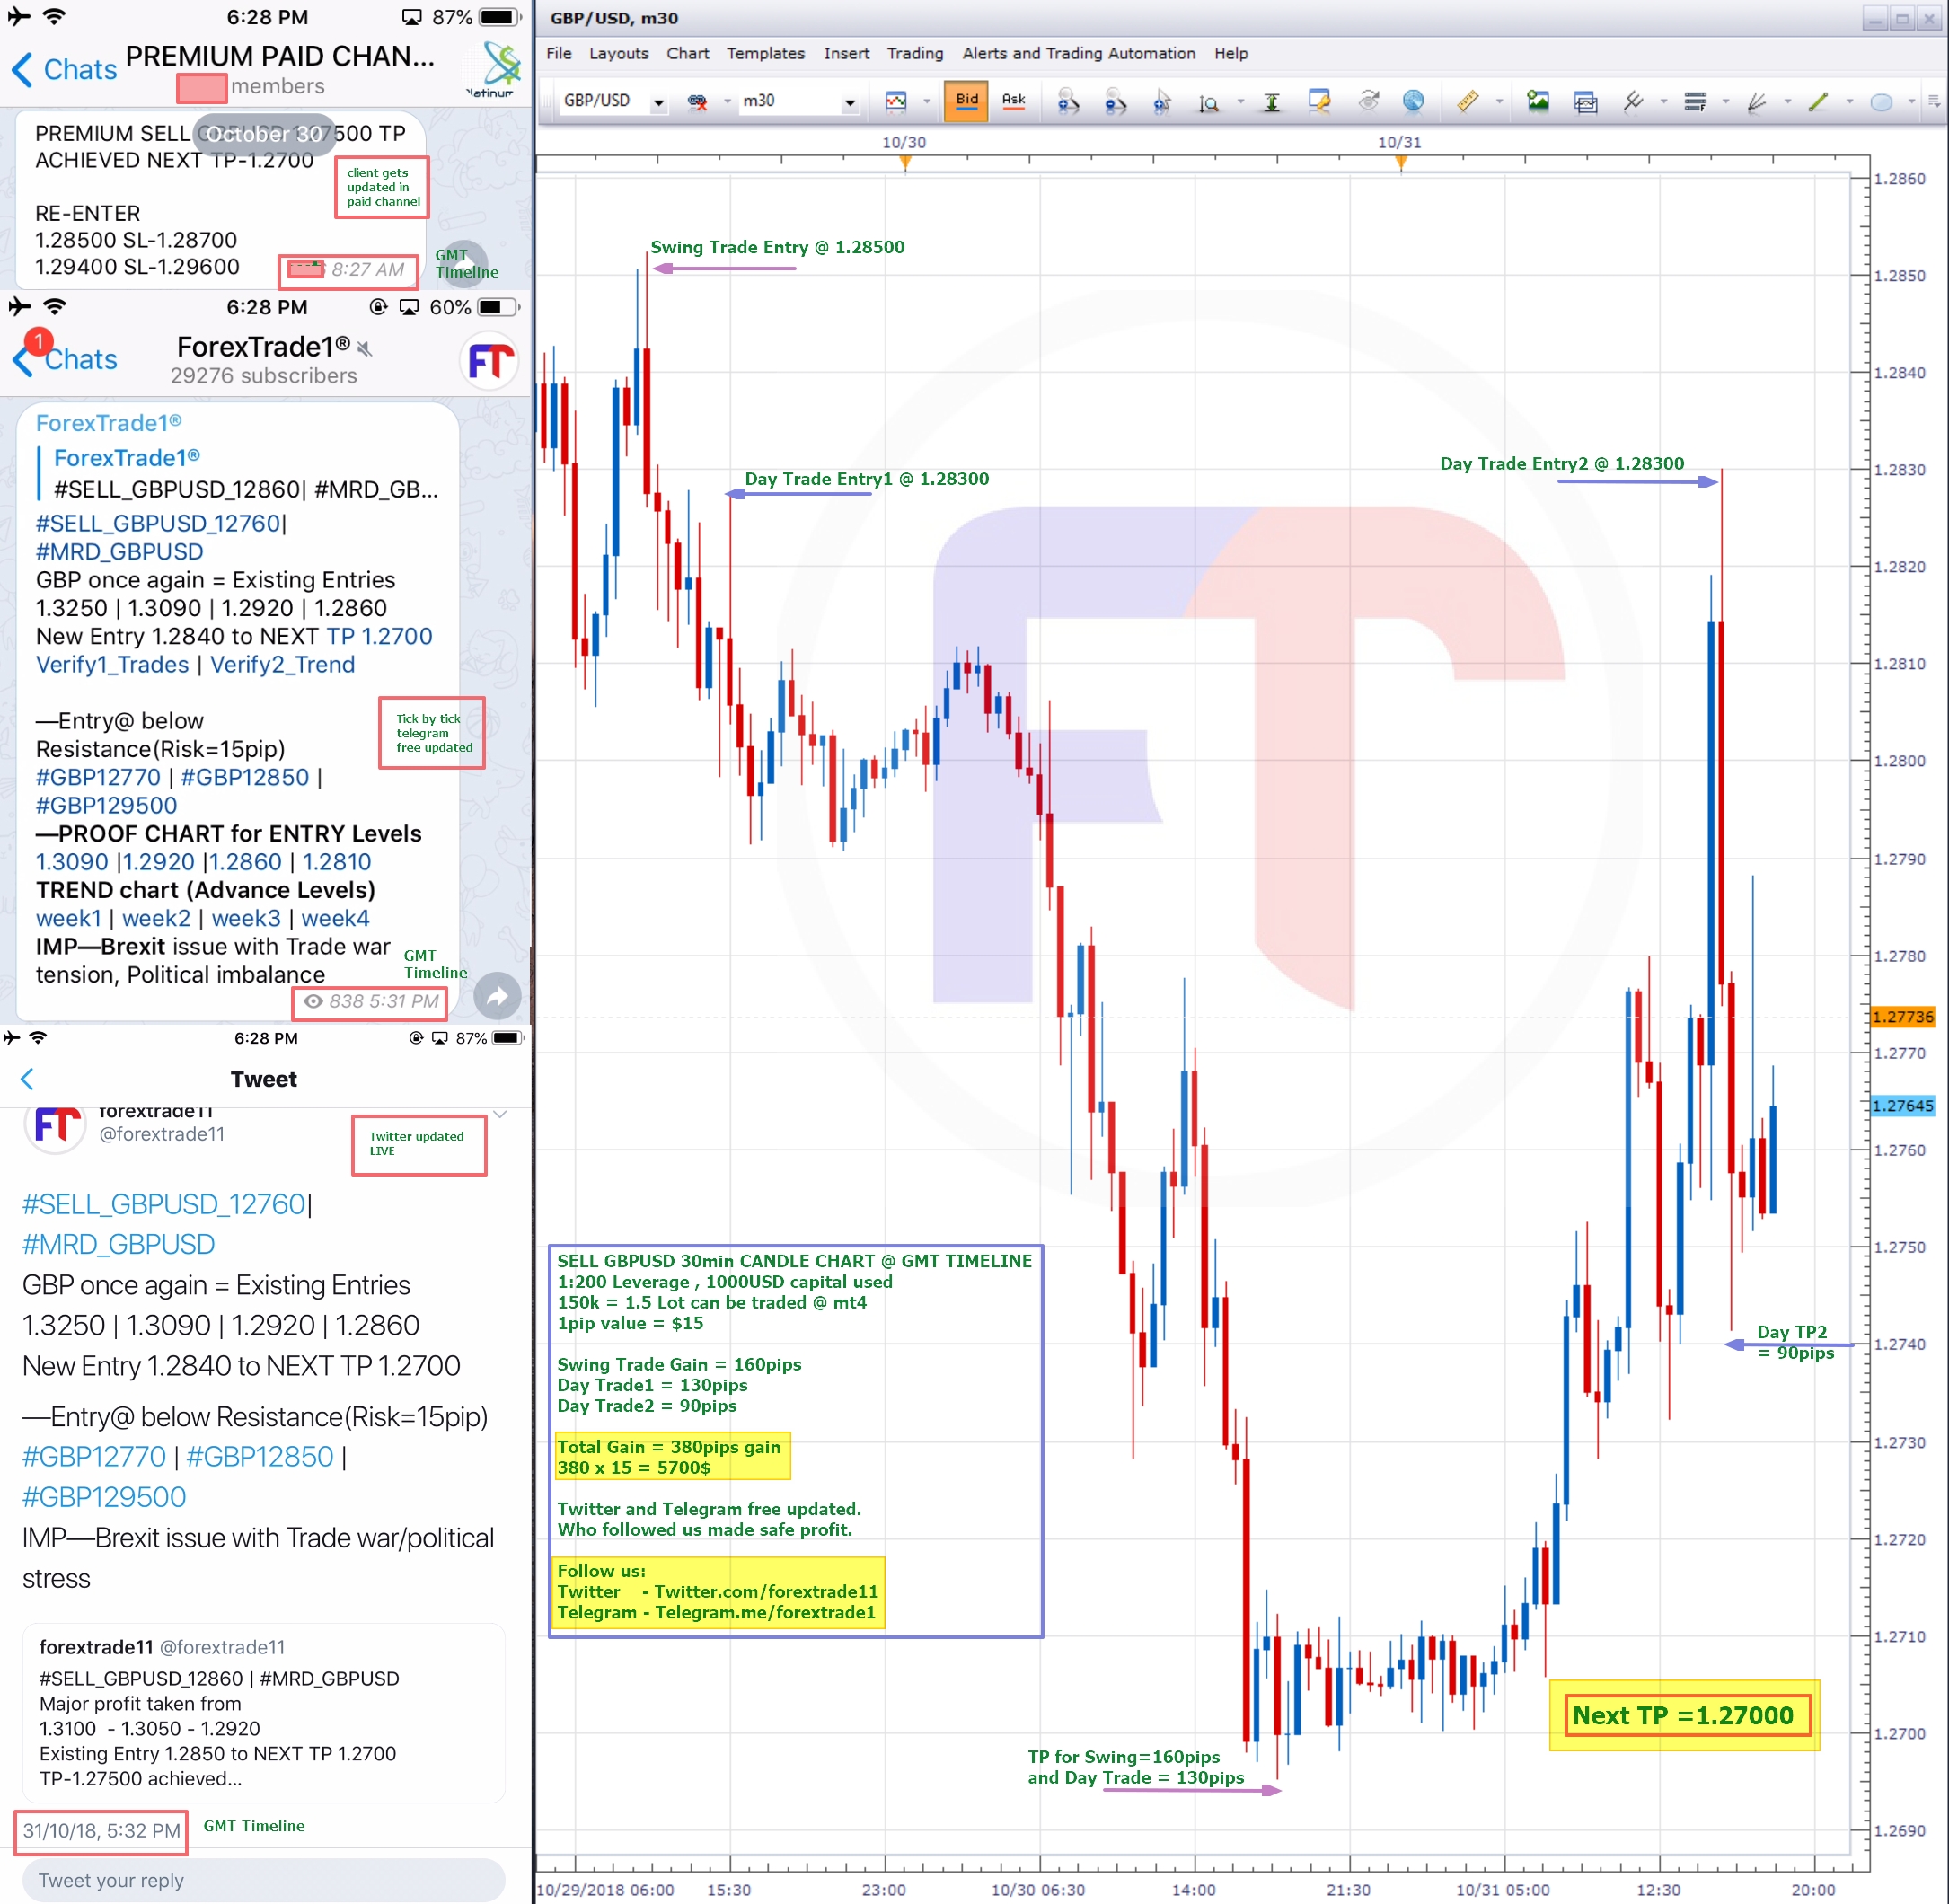1949x1904 pixels.
Task: Select the zoom-in cursor tool
Action: [1162, 101]
